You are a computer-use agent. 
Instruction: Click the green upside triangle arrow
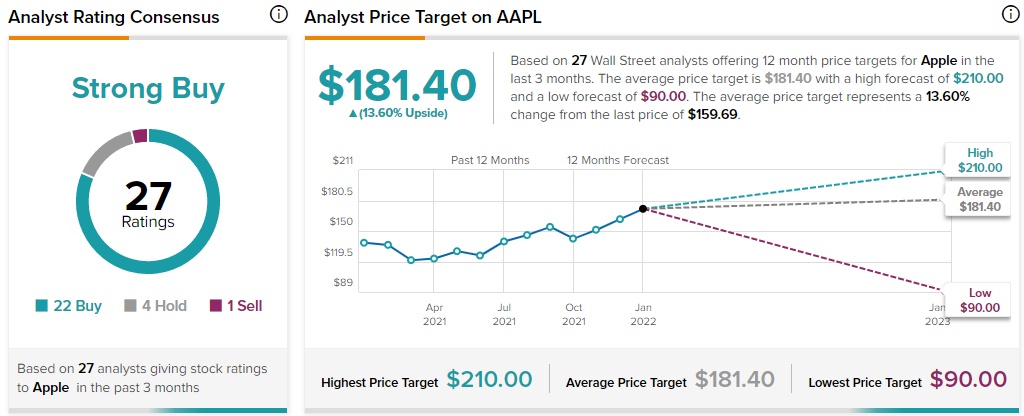click(x=353, y=113)
